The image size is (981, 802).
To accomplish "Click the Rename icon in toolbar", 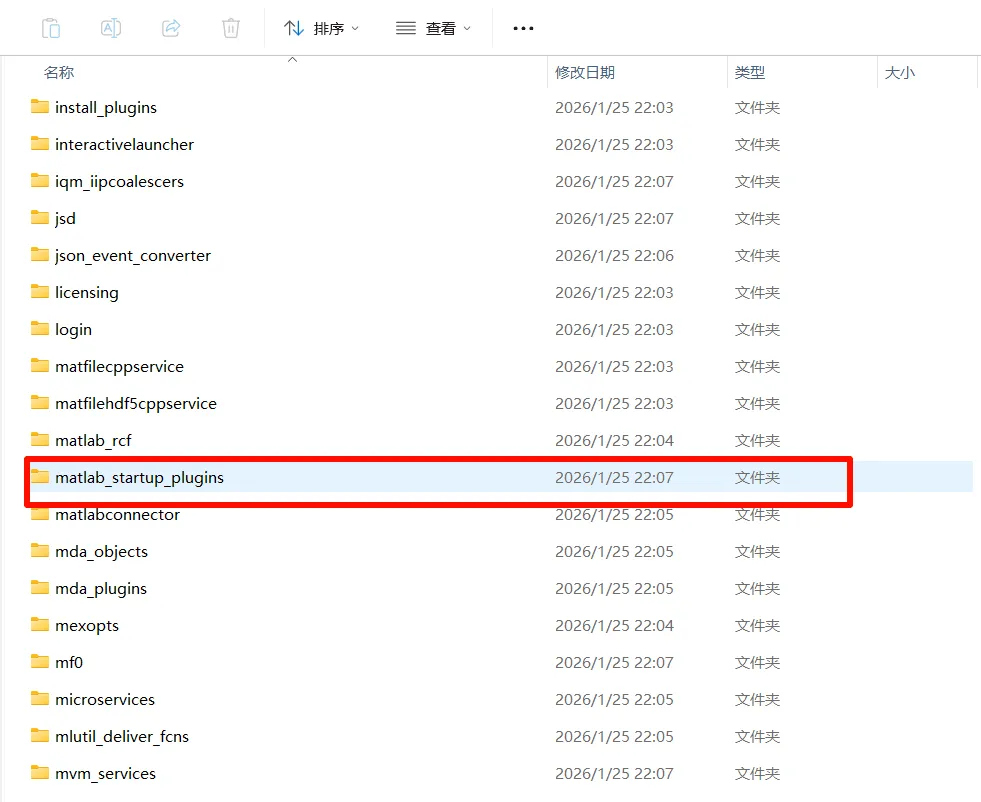I will tap(111, 28).
